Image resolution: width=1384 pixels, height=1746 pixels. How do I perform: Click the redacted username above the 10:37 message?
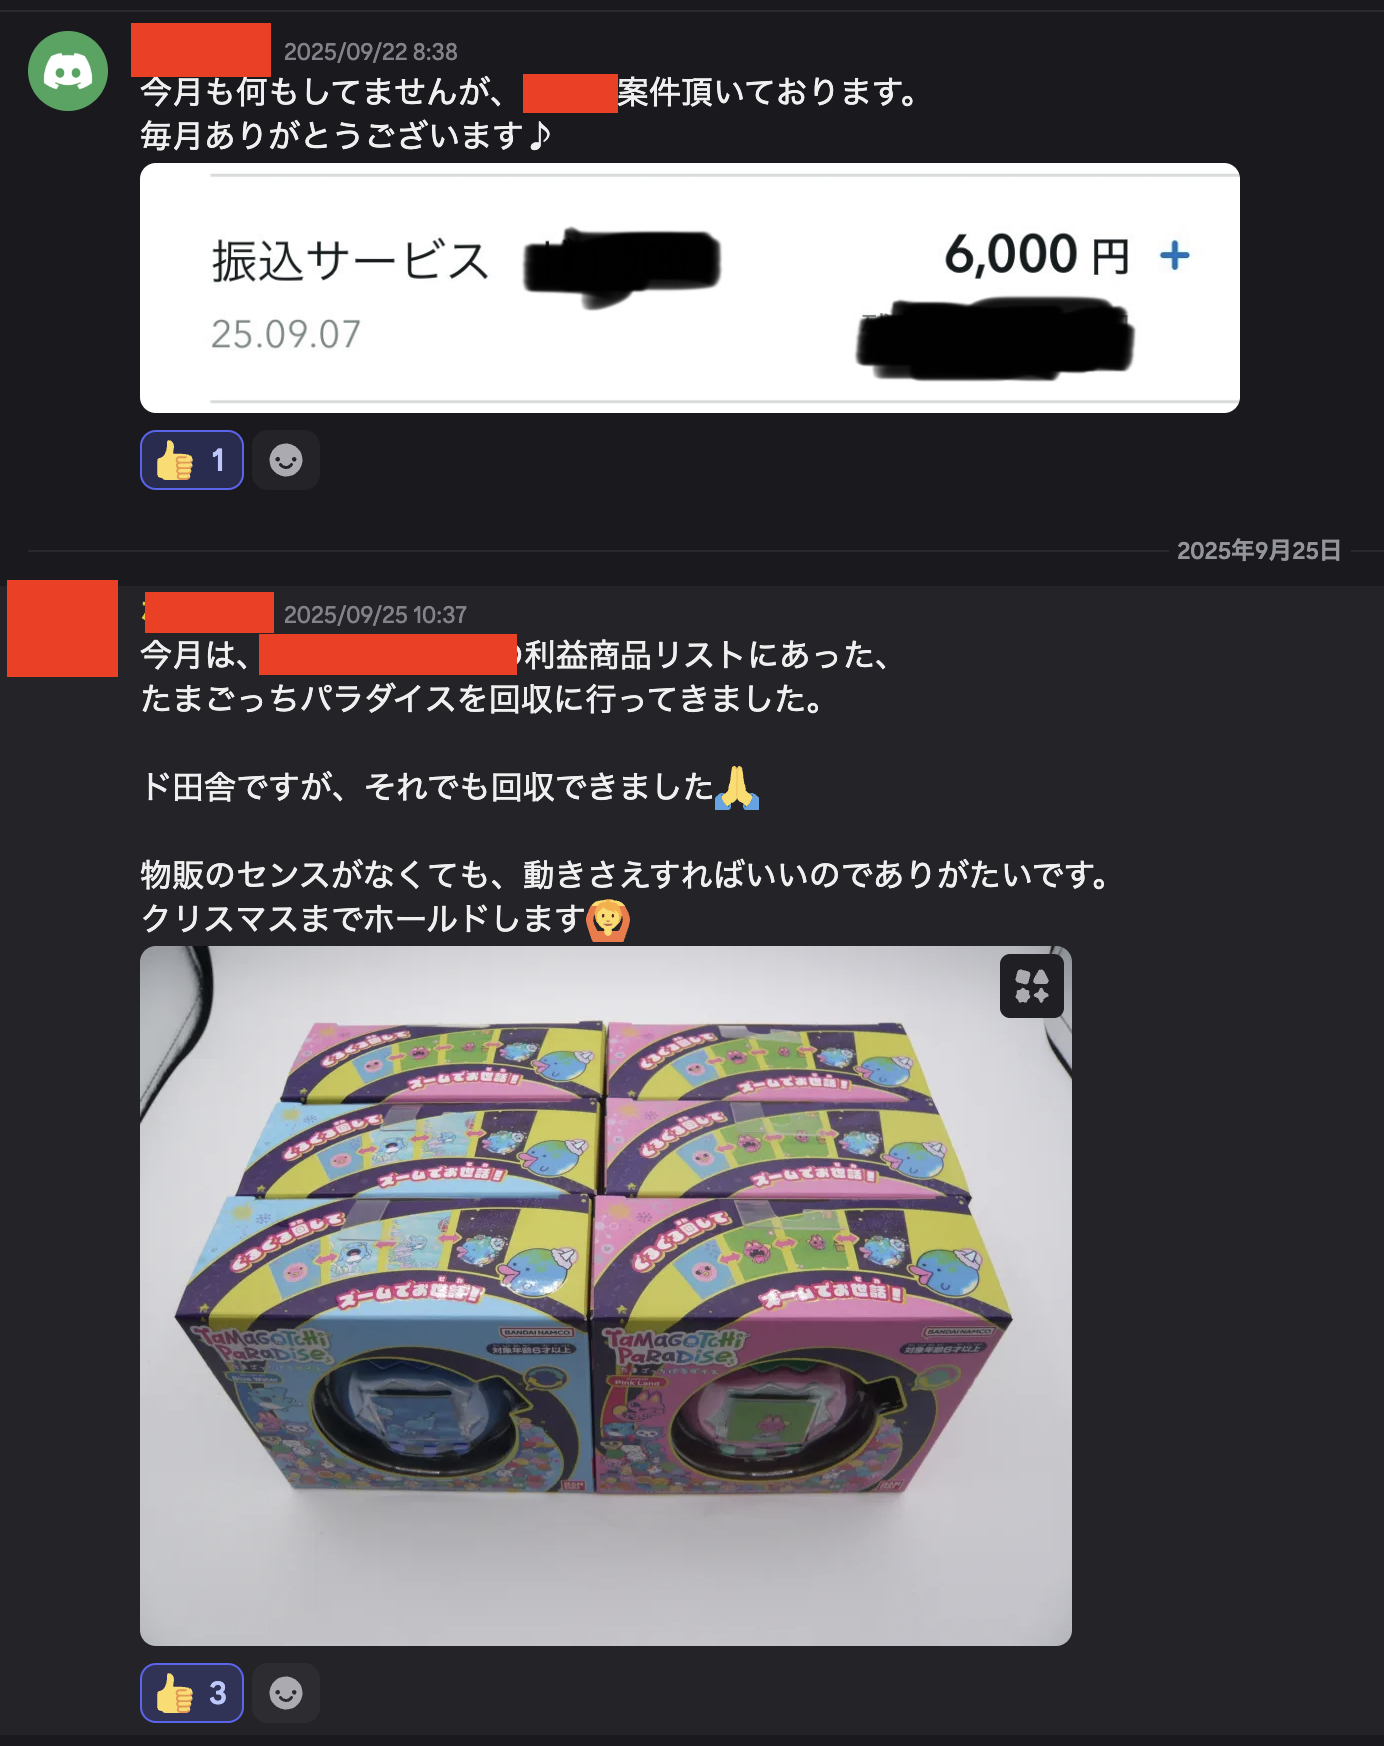[209, 612]
